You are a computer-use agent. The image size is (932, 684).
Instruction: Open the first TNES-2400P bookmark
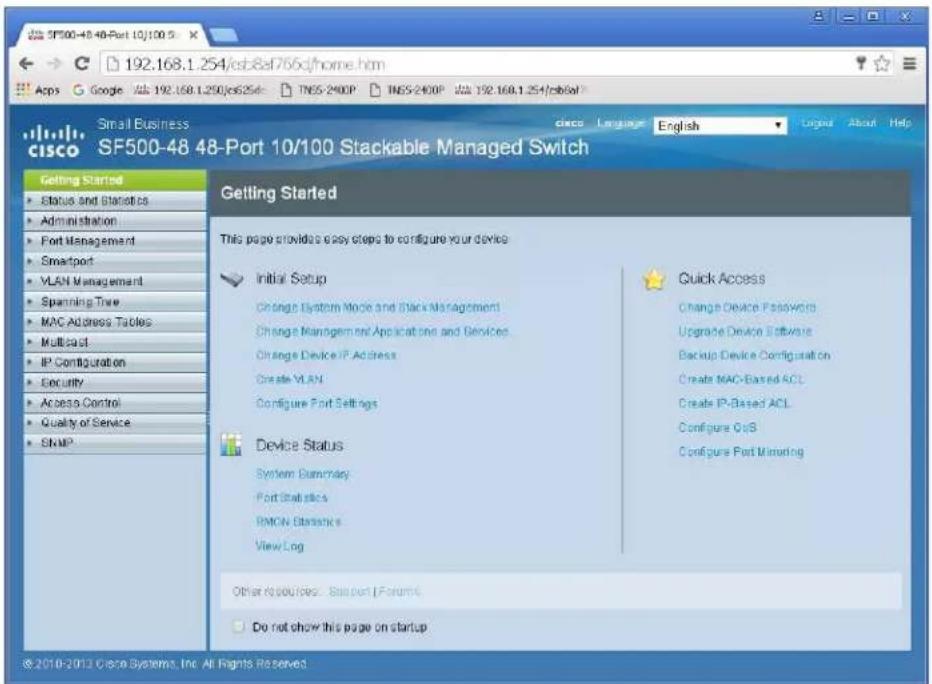[319, 90]
